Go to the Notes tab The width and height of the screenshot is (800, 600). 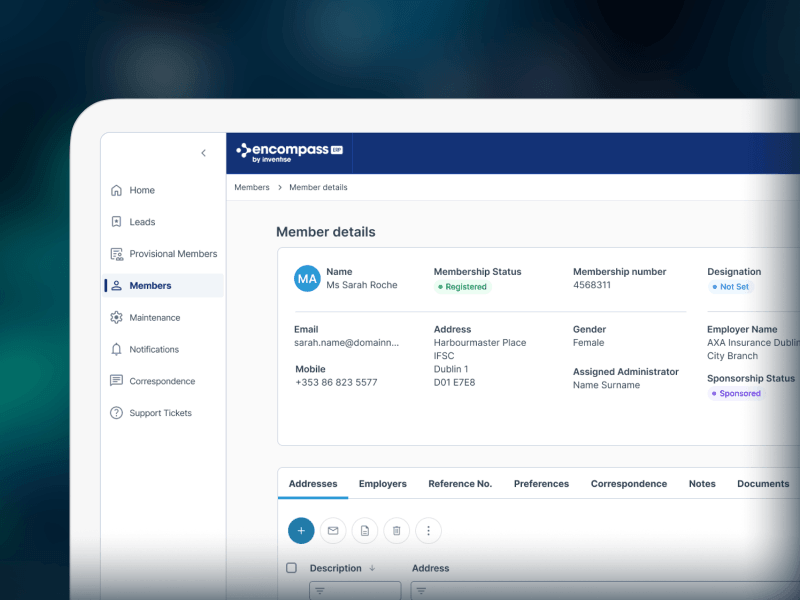pos(702,484)
